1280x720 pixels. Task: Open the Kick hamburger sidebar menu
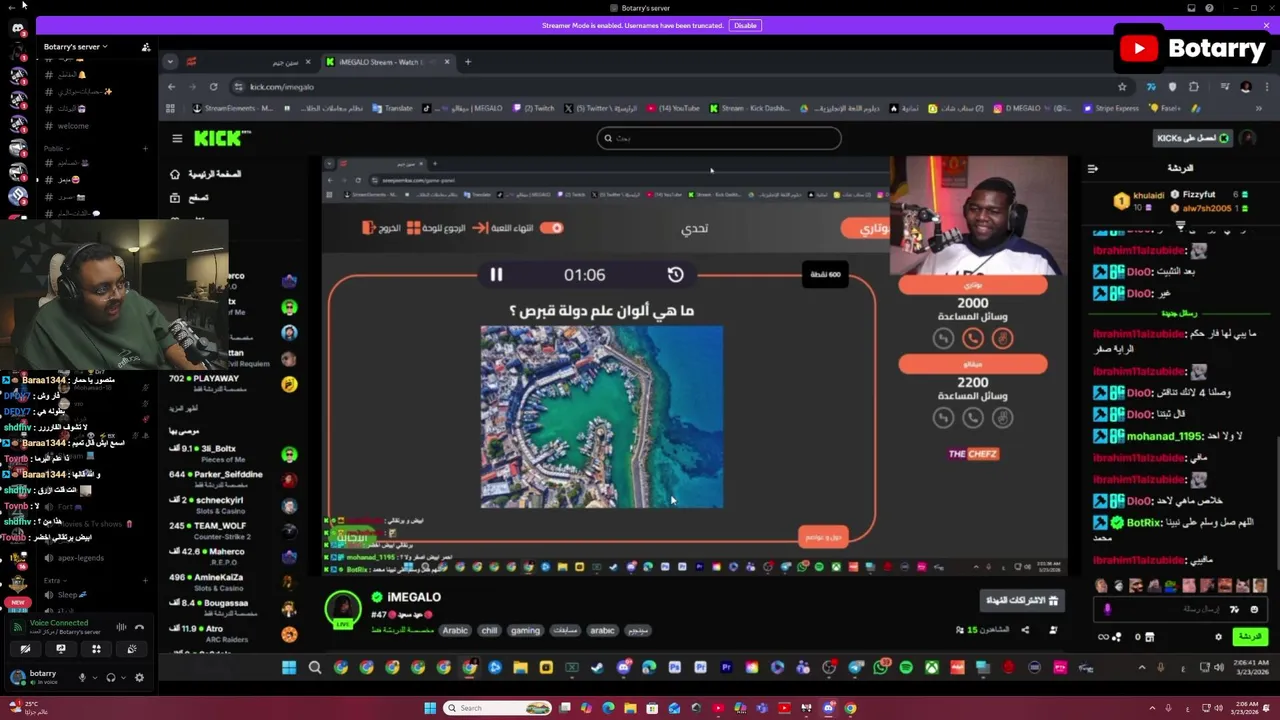(x=177, y=139)
